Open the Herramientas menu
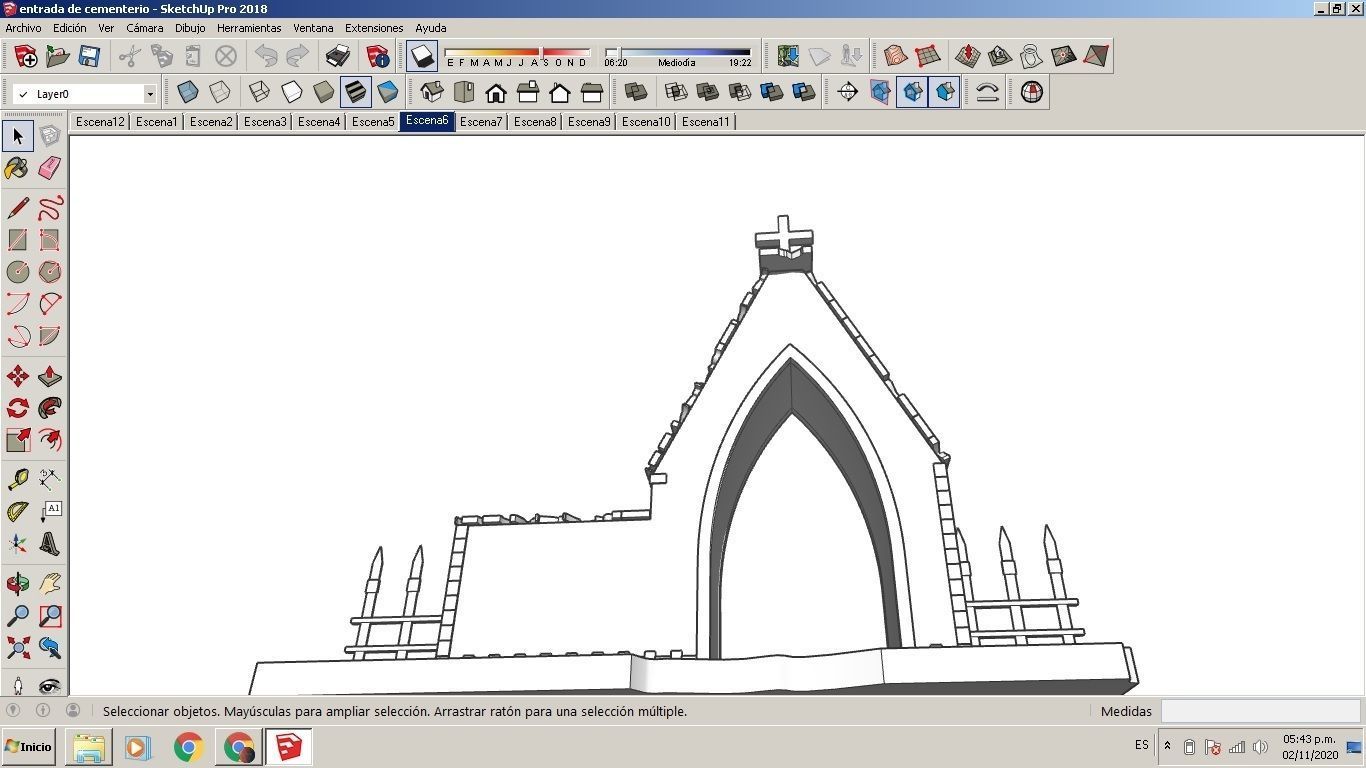The image size is (1366, 768). point(249,28)
